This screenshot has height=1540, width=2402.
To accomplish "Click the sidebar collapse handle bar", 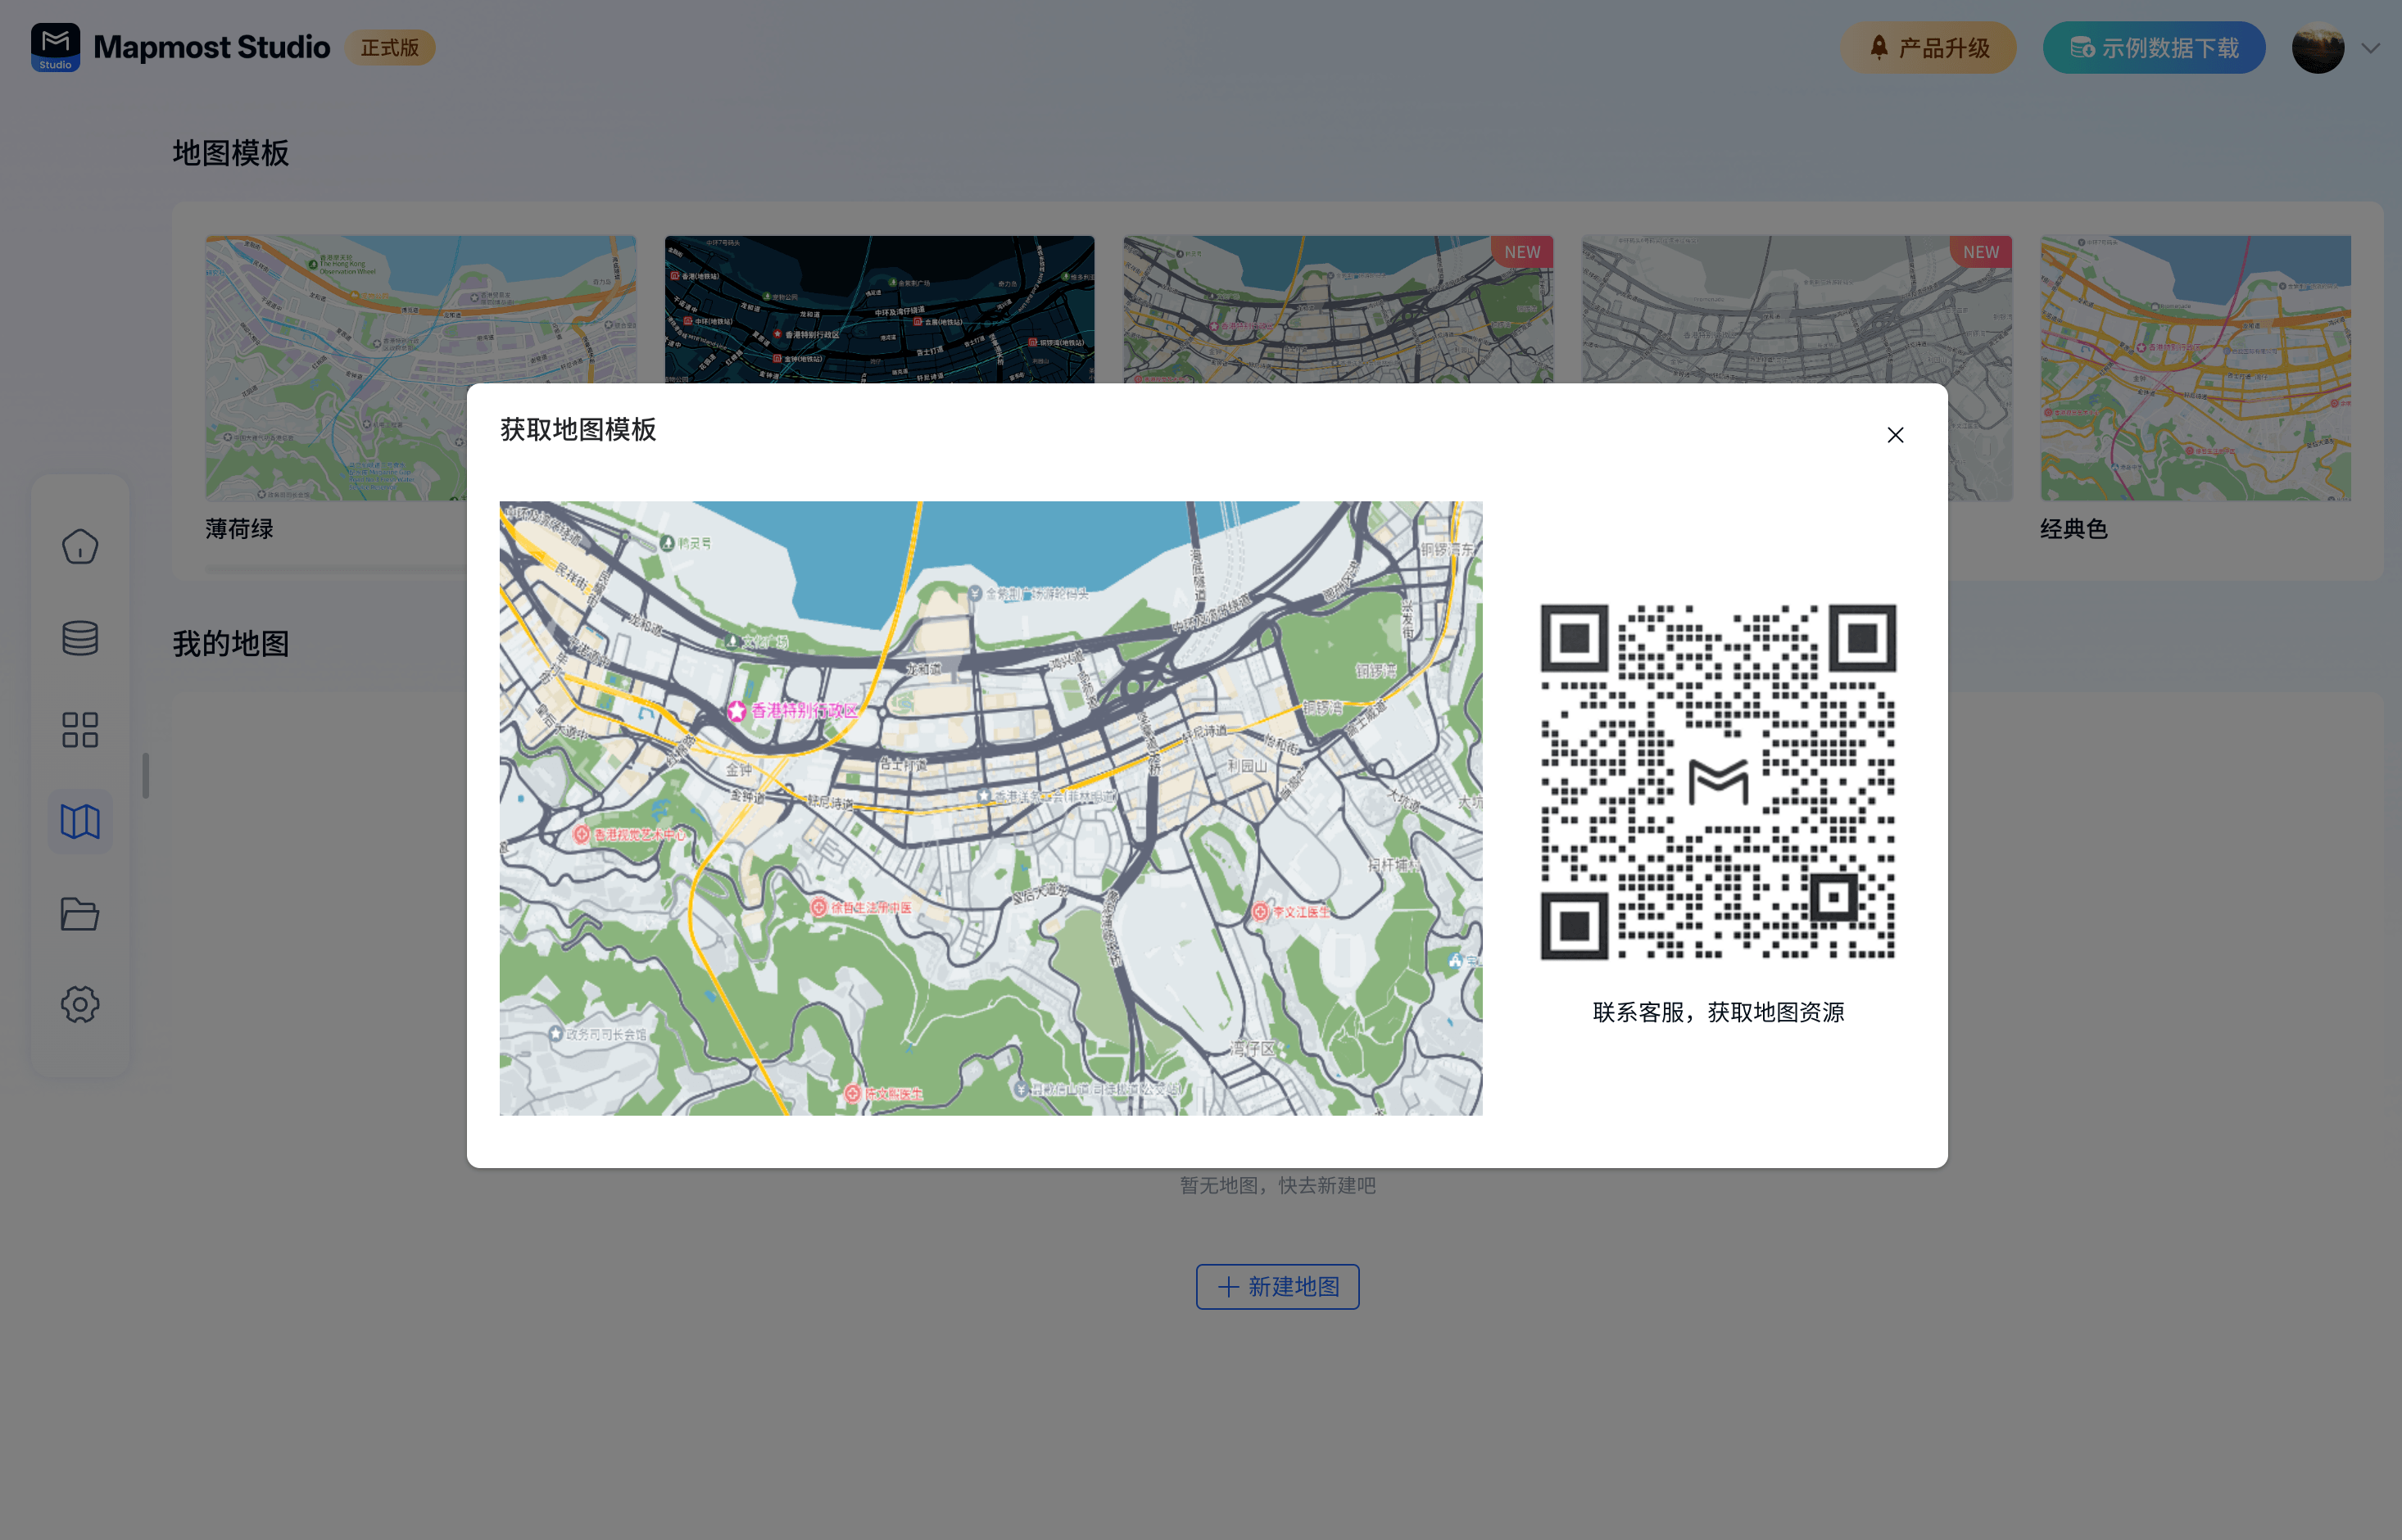I will 146,776.
